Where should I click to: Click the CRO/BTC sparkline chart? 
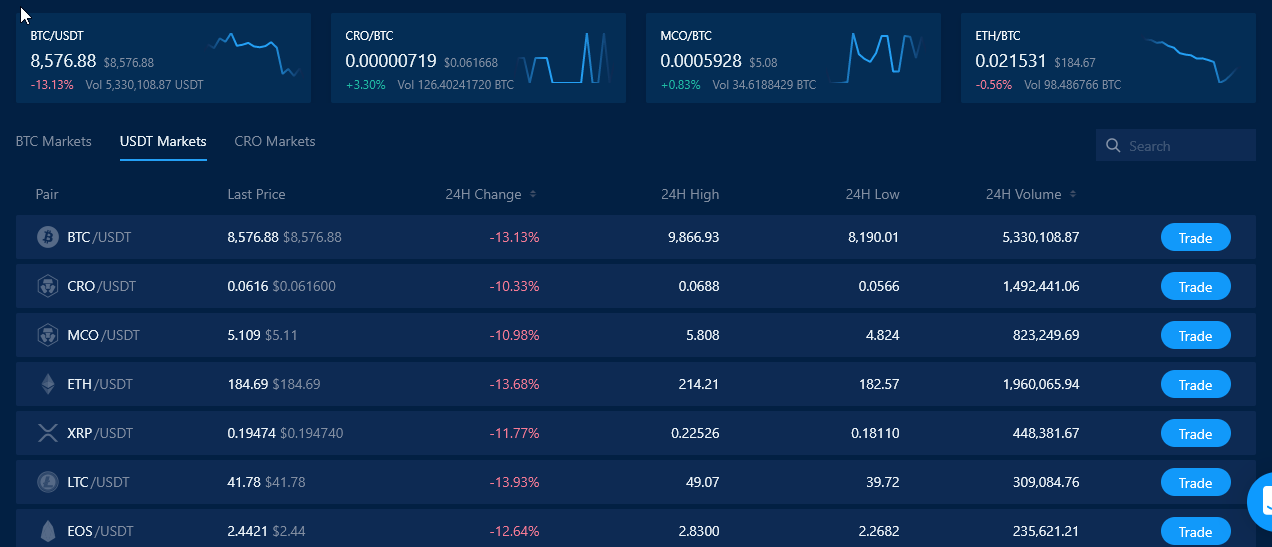tap(565, 57)
